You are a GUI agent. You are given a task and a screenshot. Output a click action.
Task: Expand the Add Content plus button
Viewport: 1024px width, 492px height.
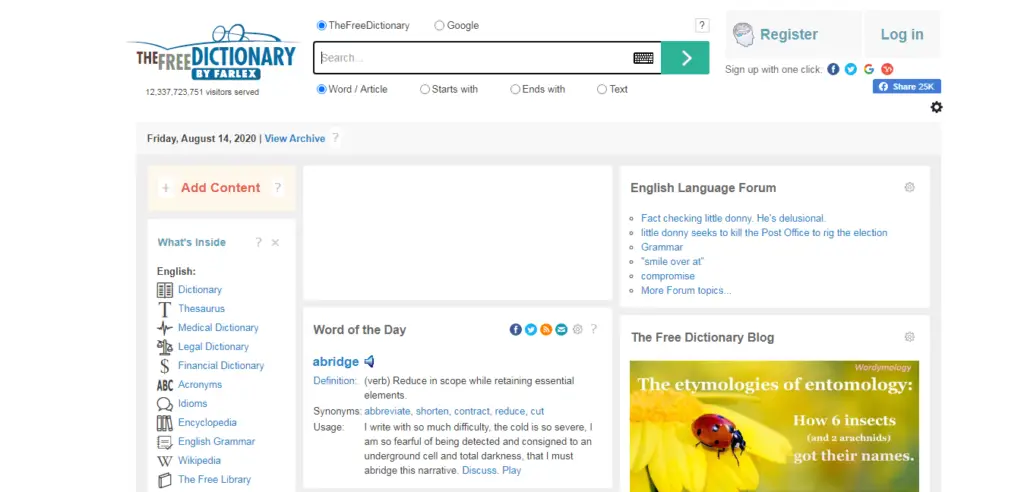point(166,188)
